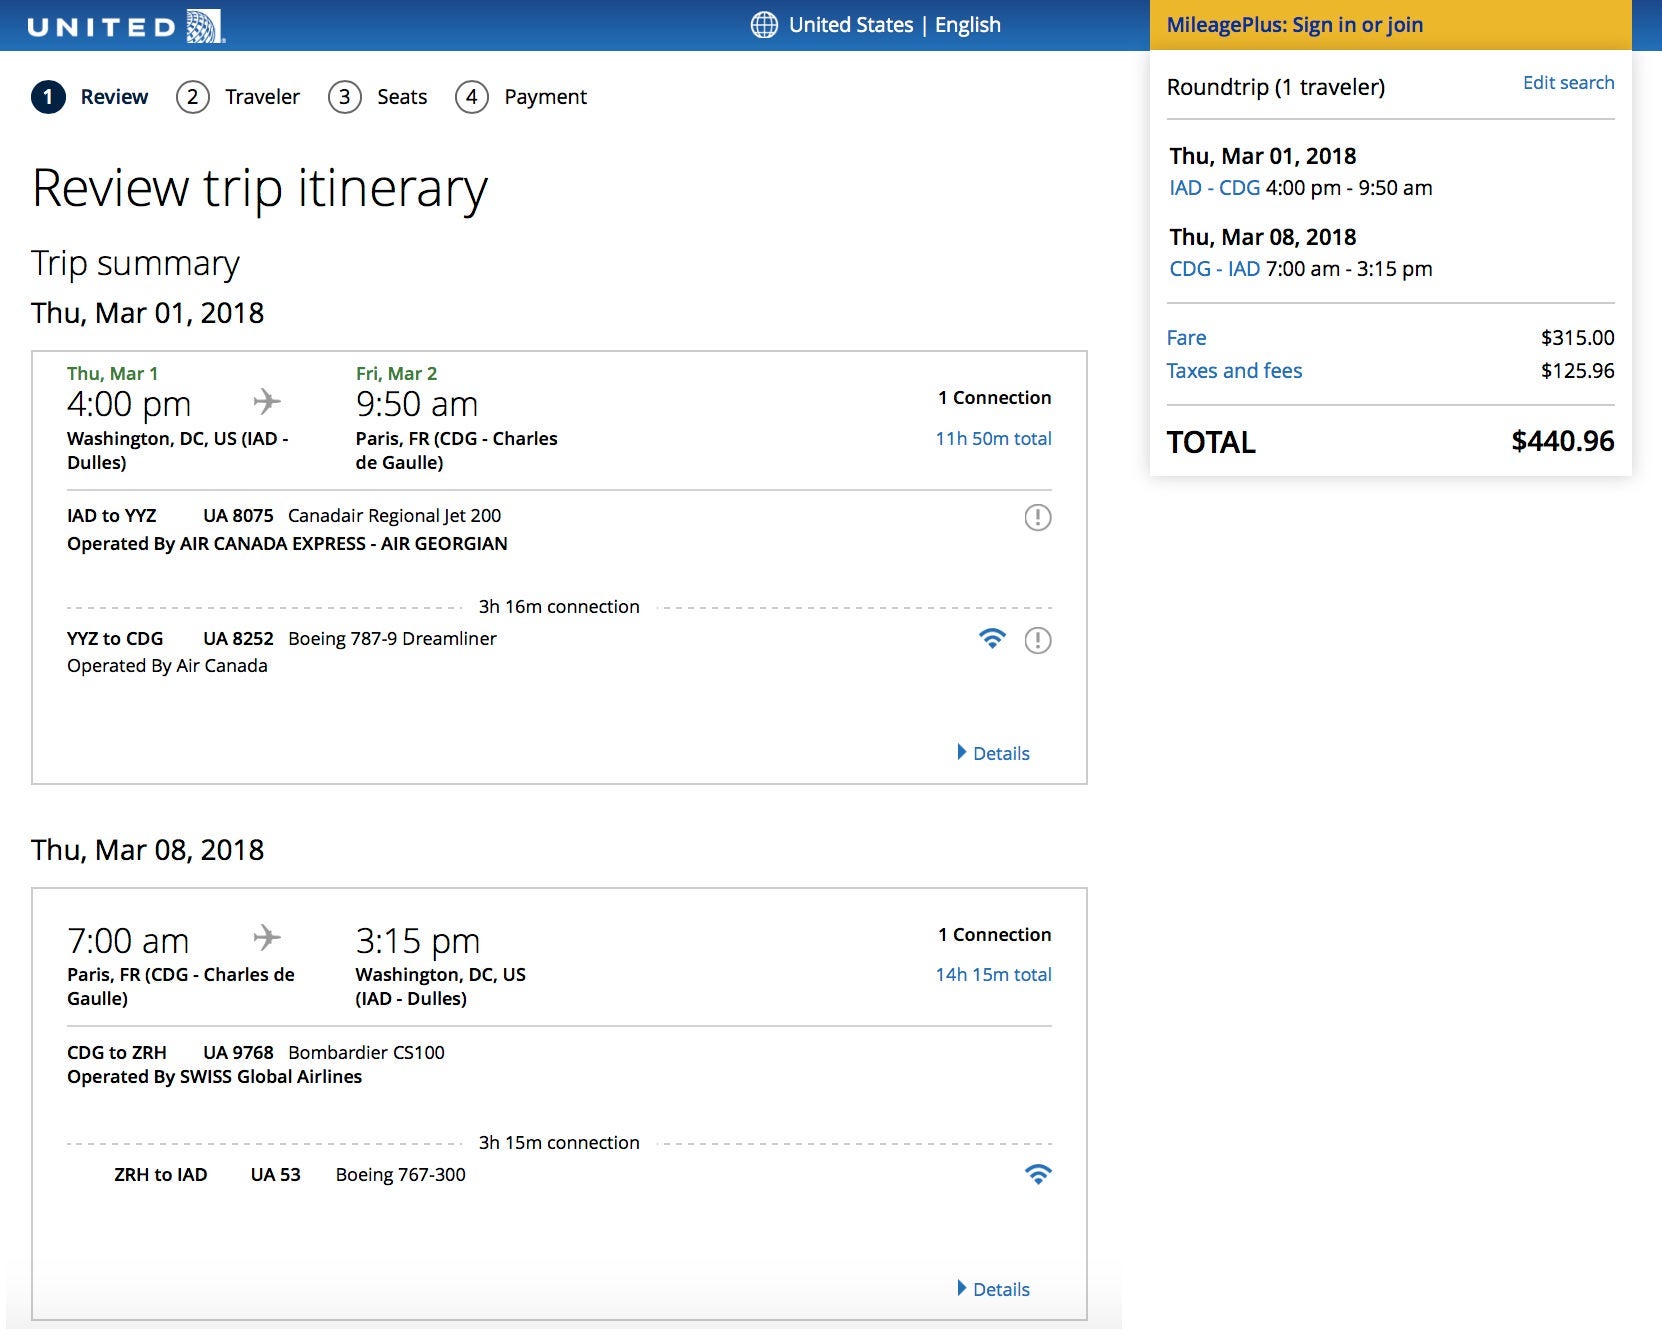Viewport: 1662px width, 1329px height.
Task: Click info alert icon for YYZ to CDG
Action: (1037, 640)
